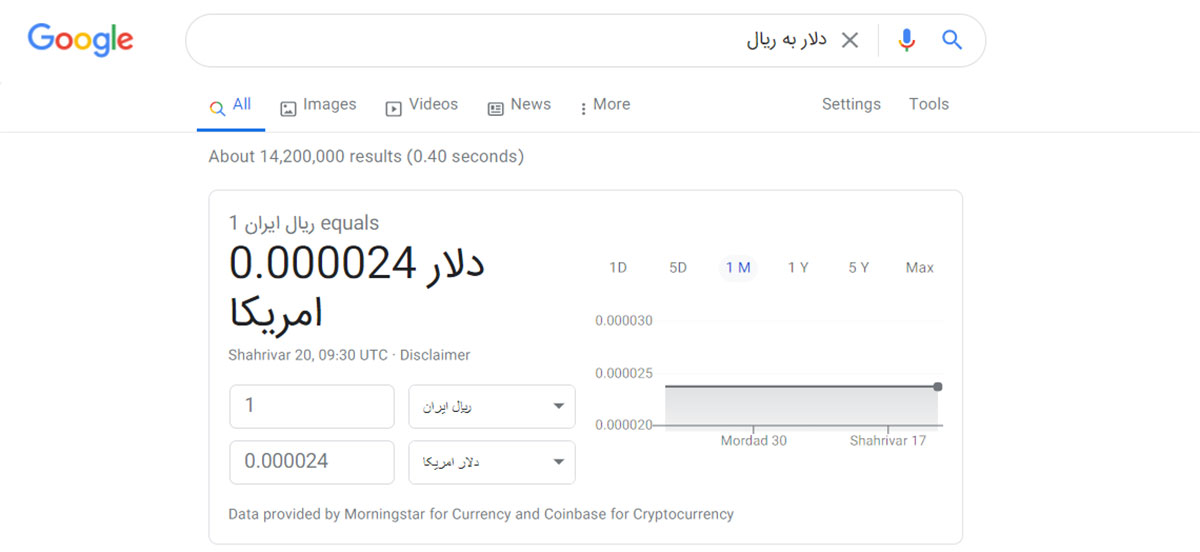Select the 1D chart range
Viewport: 1200px width, 552px height.
point(618,267)
